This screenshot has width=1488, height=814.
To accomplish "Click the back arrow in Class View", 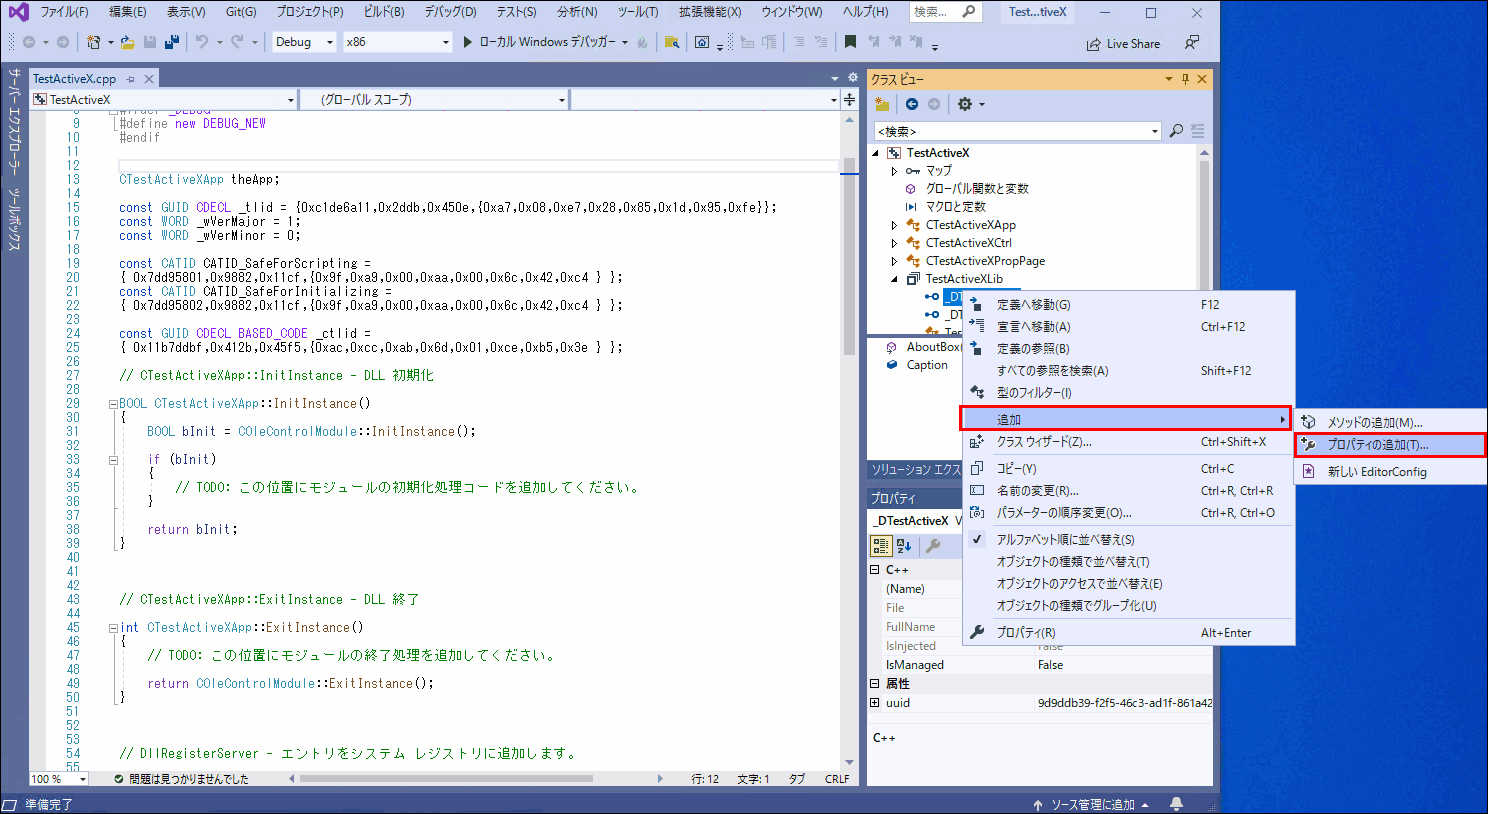I will [911, 104].
